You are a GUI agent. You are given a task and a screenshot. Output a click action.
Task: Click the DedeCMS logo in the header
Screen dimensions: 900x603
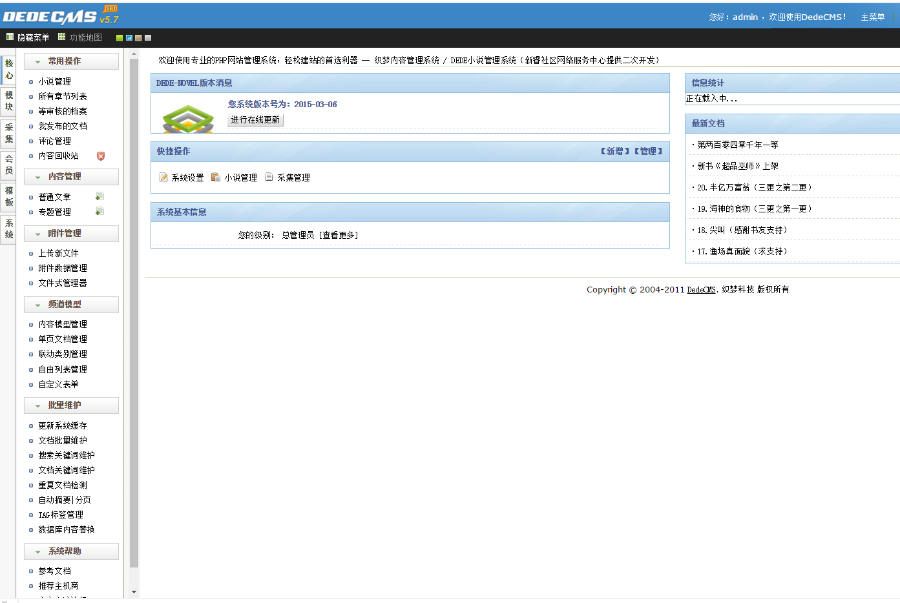point(60,16)
